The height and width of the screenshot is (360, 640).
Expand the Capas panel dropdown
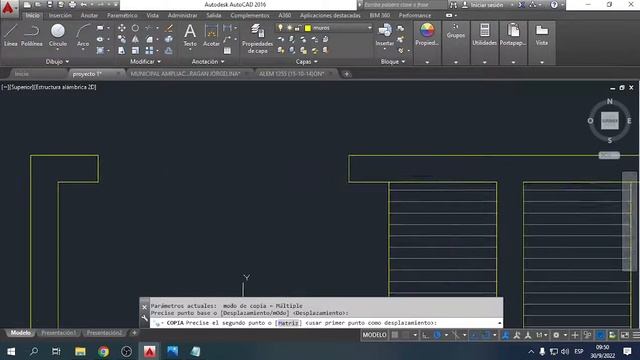[x=307, y=62]
